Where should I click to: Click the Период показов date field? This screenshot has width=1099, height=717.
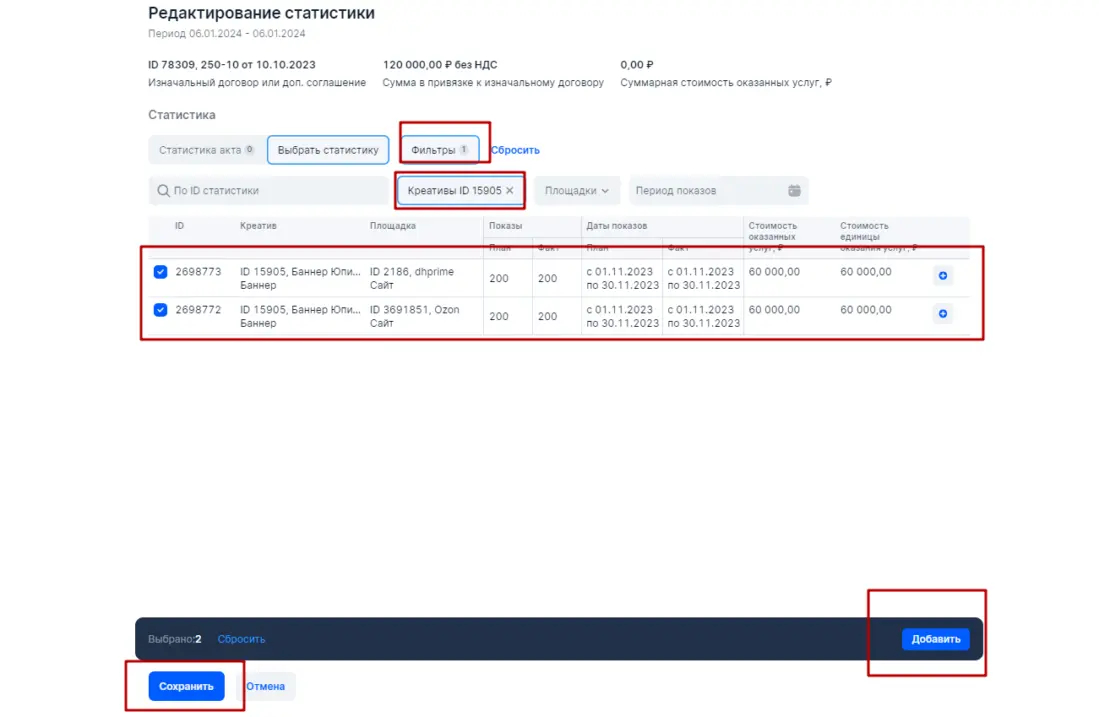pos(718,191)
